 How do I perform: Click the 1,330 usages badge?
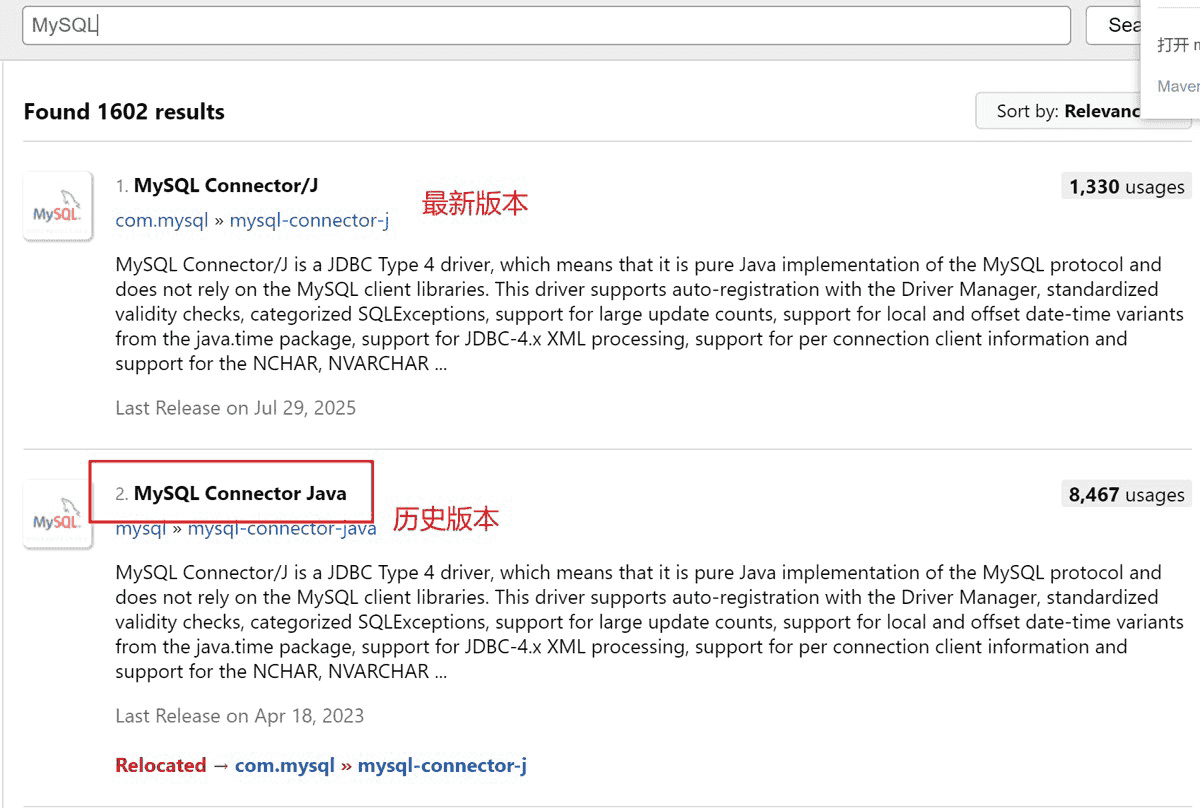[x=1126, y=186]
